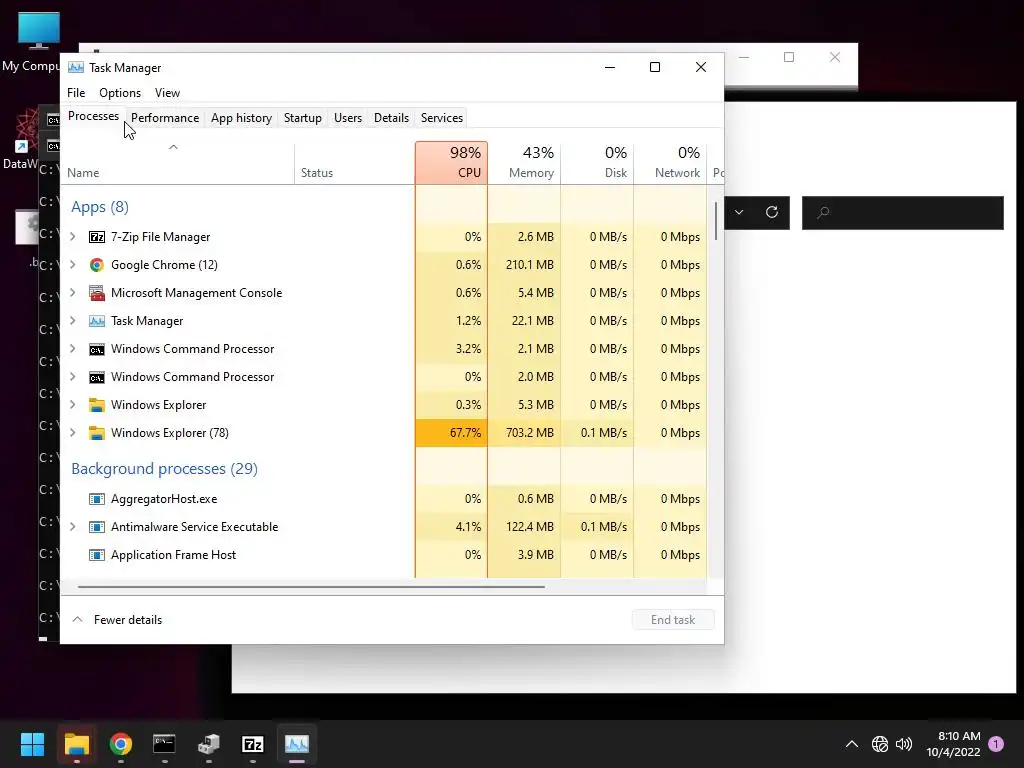Screen dimensions: 1024x768
Task: Click the vertical scrollbar of process list
Action: [716, 221]
